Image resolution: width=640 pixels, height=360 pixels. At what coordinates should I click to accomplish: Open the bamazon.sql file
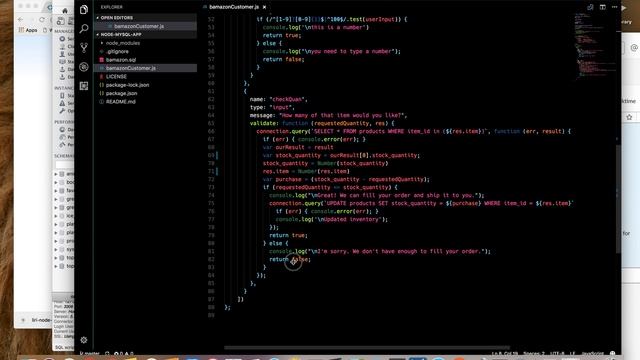click(121, 60)
